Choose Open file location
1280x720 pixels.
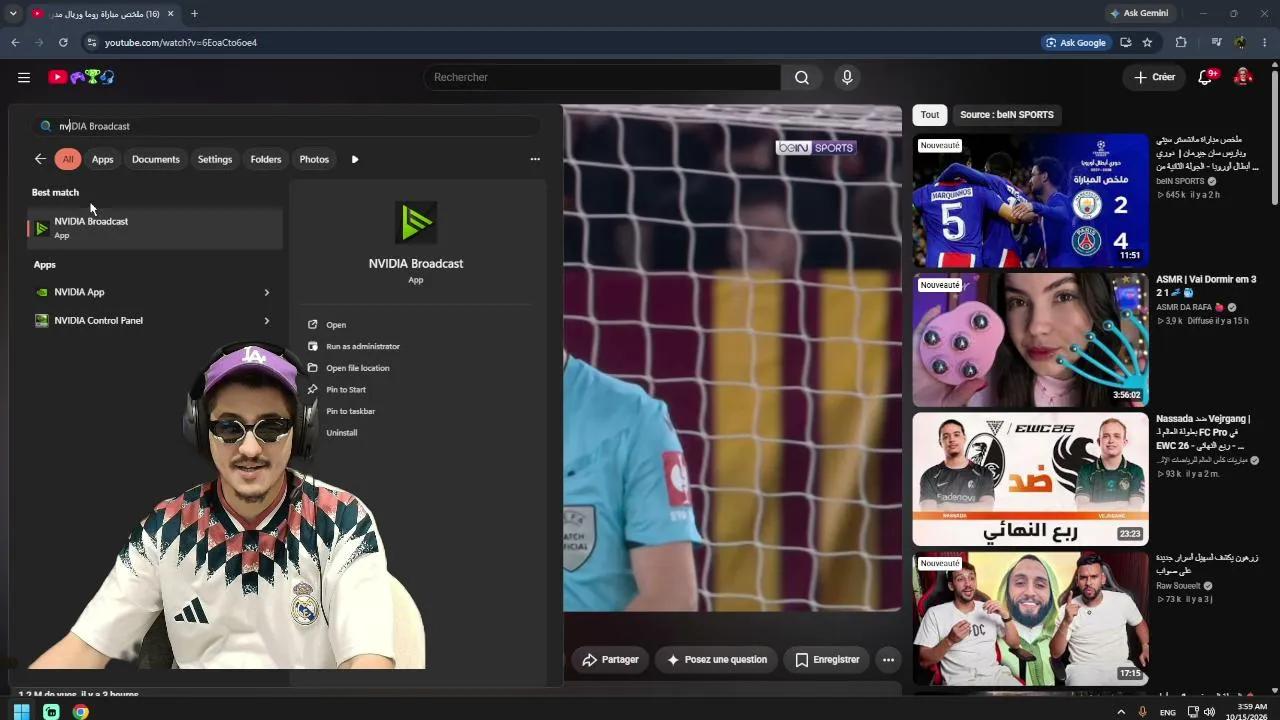coord(357,368)
